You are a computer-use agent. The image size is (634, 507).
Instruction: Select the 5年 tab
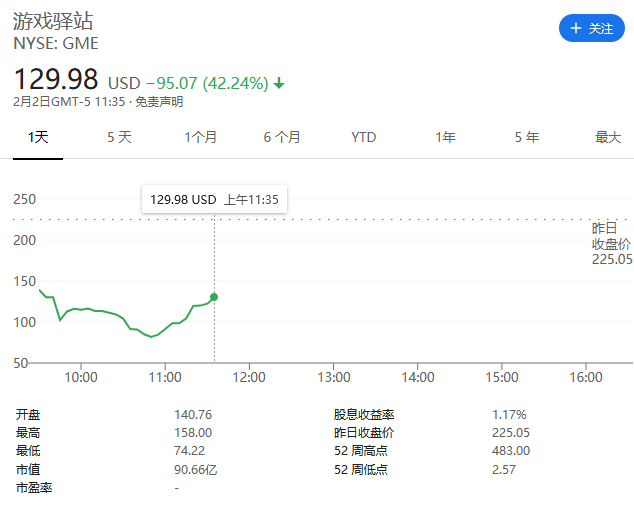tap(526, 137)
